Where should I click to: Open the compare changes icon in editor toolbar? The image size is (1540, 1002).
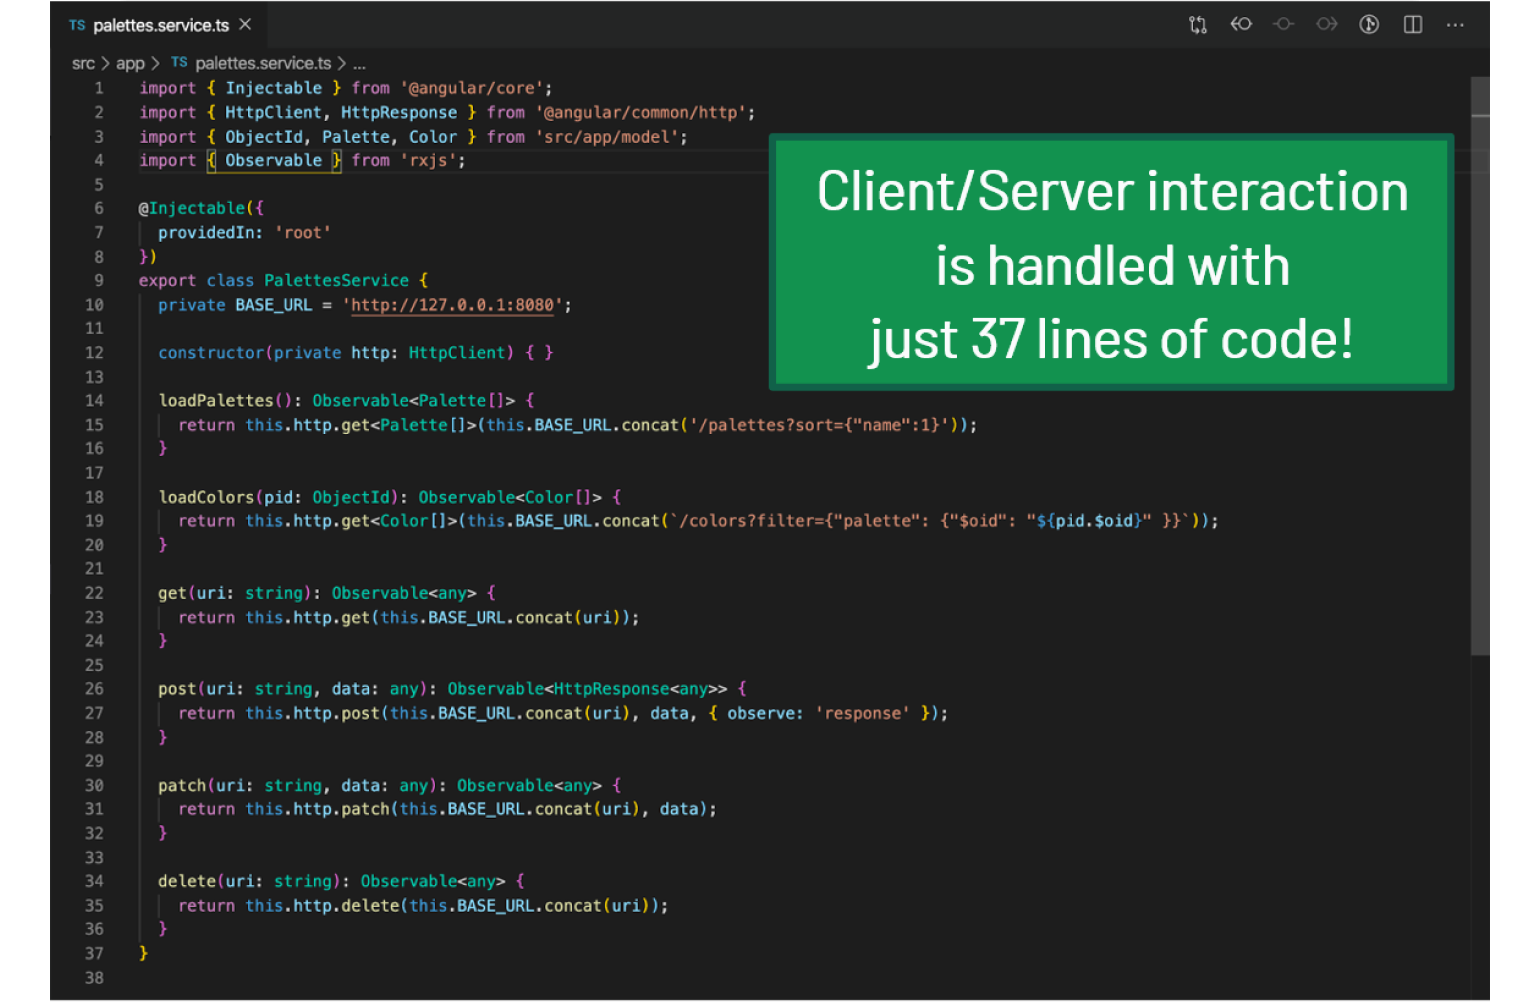1197,25
